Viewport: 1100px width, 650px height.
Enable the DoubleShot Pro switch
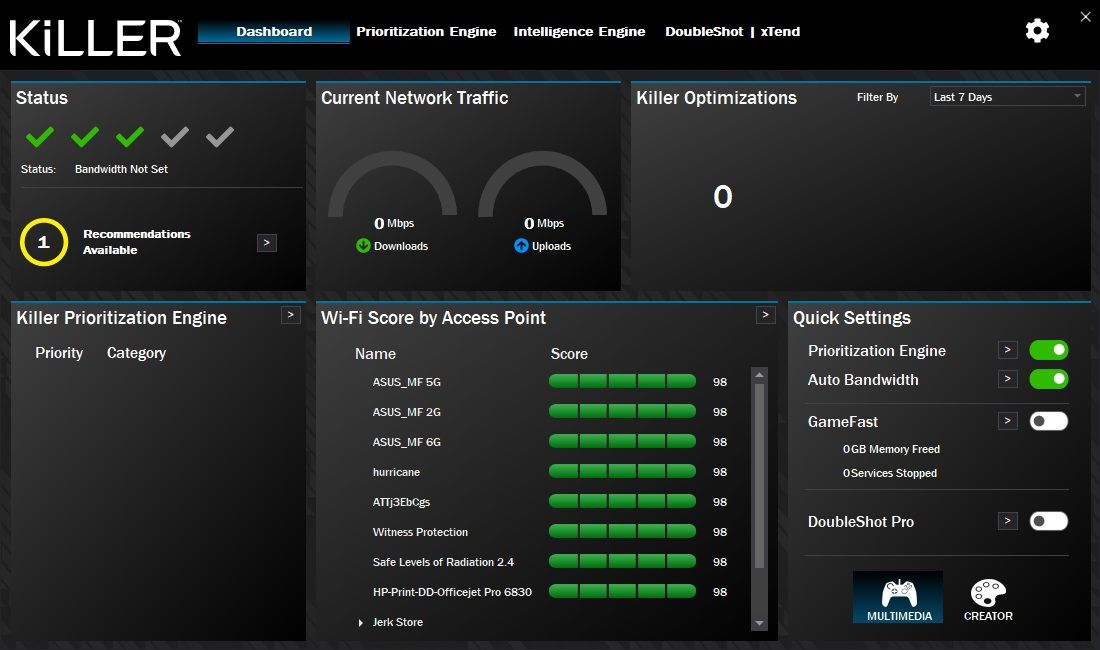point(1049,521)
